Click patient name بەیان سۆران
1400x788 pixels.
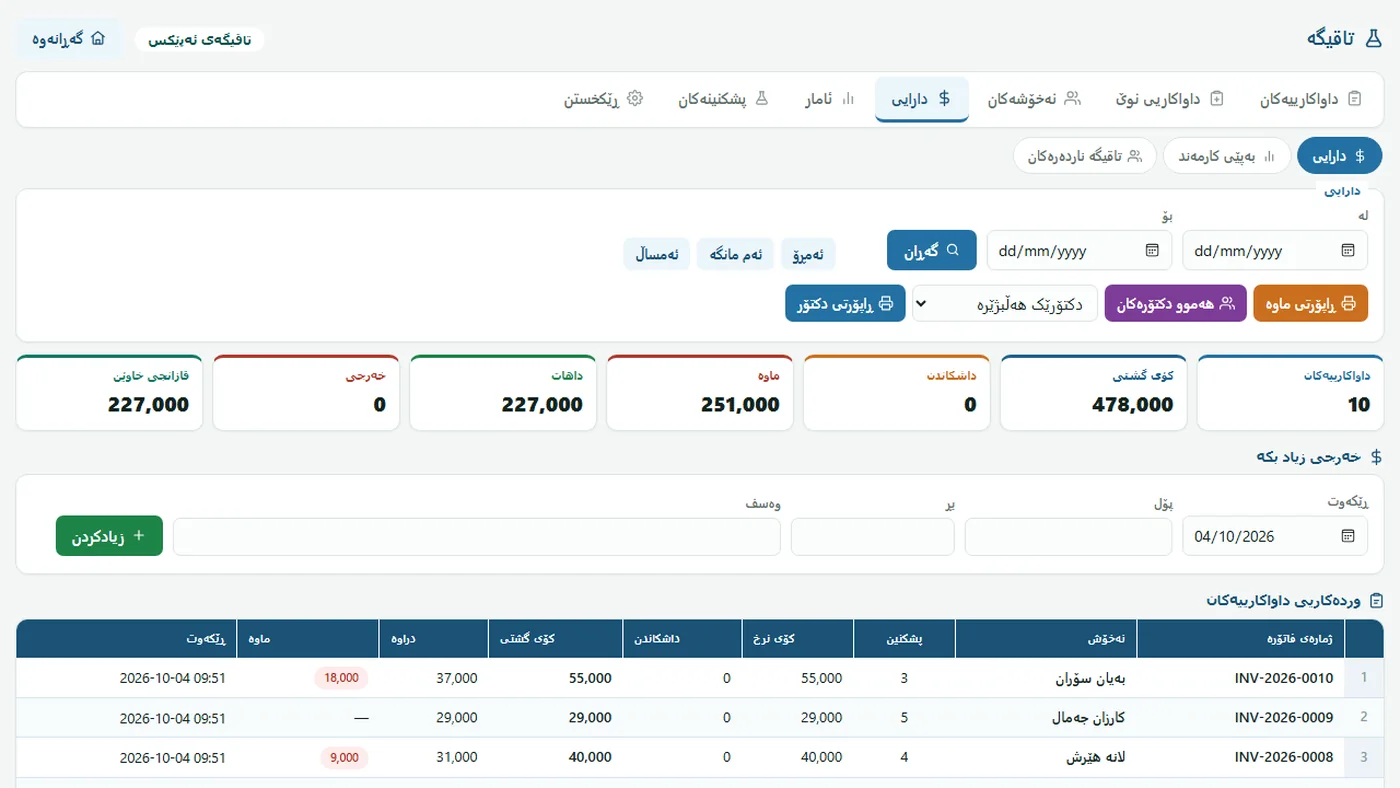1091,678
